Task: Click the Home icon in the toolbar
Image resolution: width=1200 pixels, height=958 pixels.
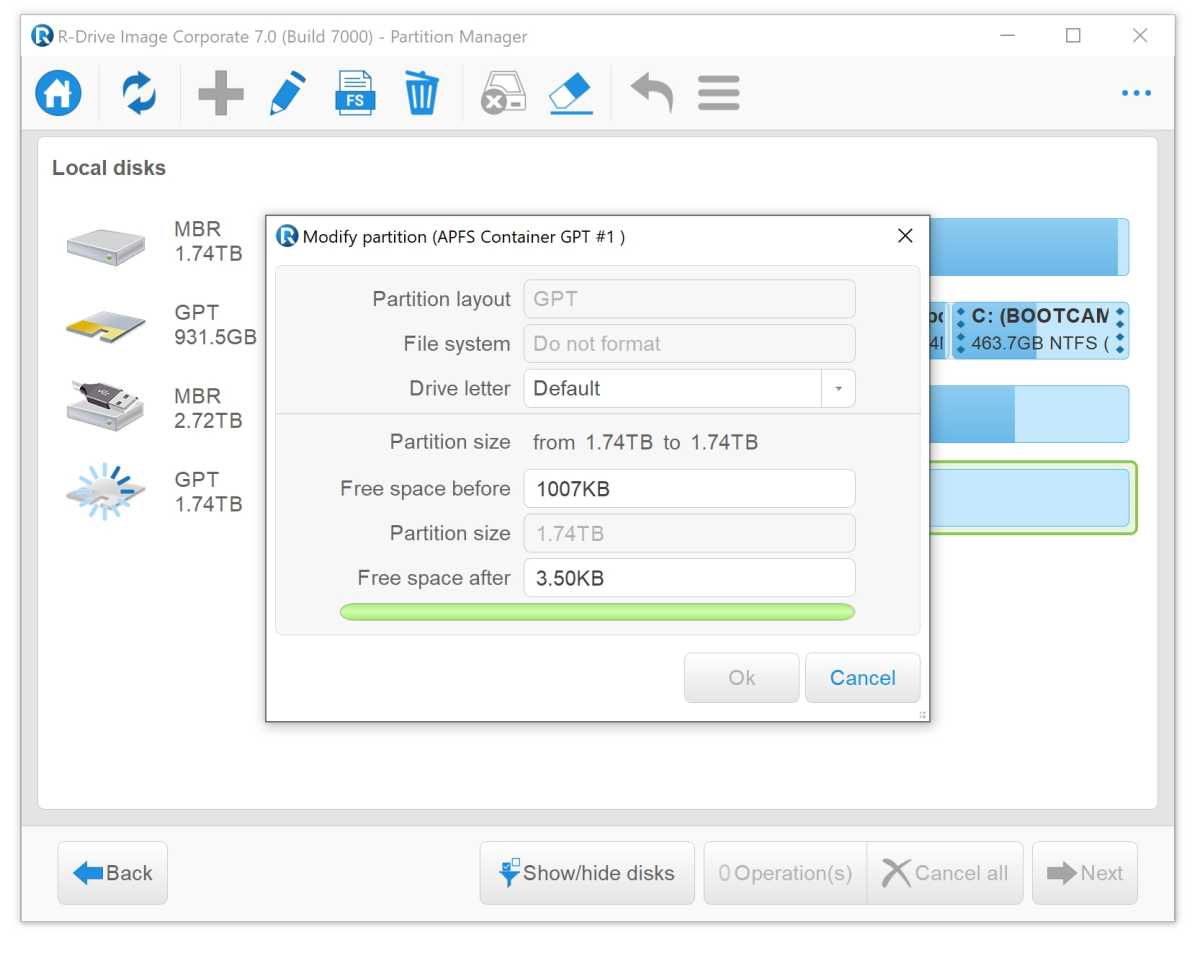Action: pyautogui.click(x=57, y=92)
